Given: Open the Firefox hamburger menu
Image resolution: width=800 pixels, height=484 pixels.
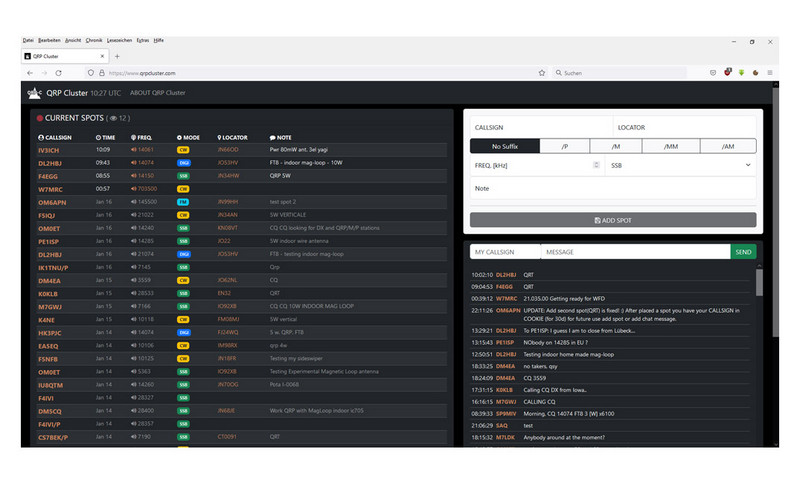Looking at the screenshot, I should click(769, 73).
